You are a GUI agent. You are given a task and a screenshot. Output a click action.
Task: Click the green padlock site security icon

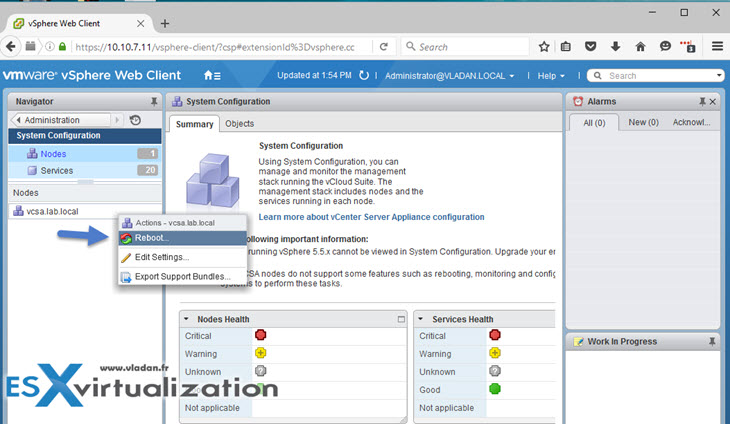pyautogui.click(x=62, y=47)
